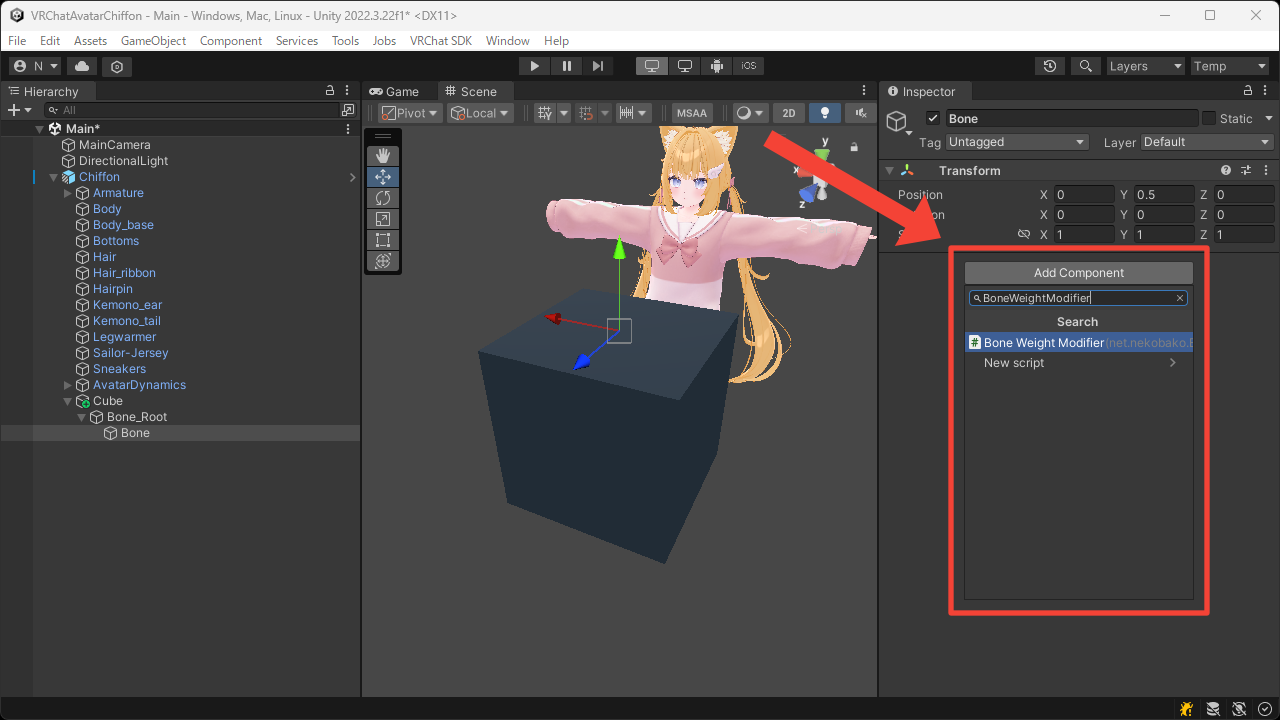Open Transform presets icon

click(1246, 171)
